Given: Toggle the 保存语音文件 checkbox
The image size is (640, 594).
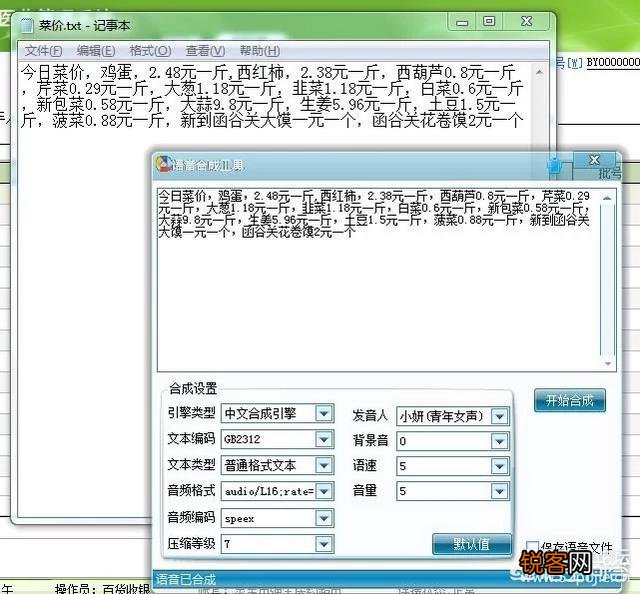Looking at the screenshot, I should coord(532,547).
